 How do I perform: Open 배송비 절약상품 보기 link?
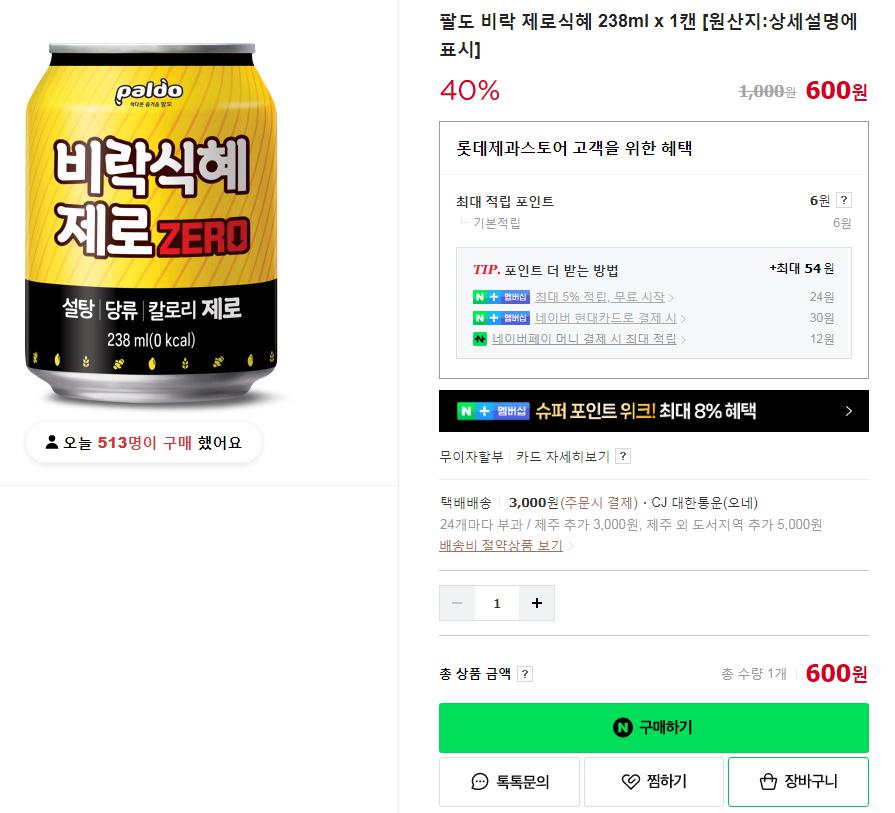click(501, 546)
